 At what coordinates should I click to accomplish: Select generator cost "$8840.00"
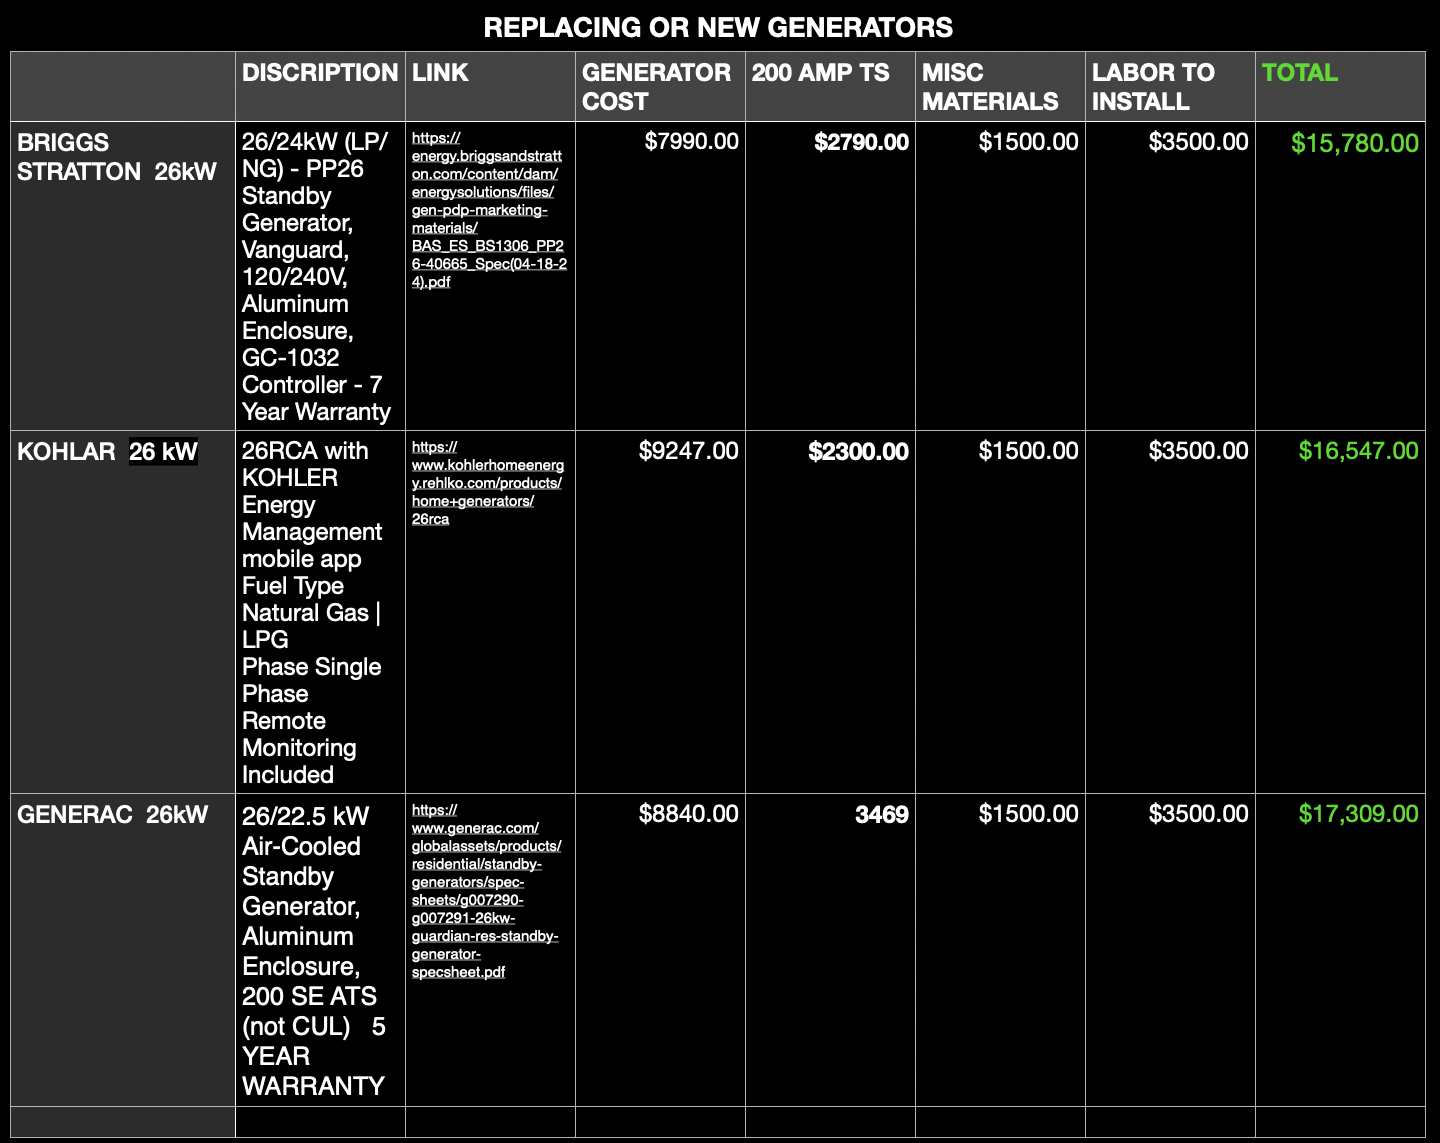689,814
